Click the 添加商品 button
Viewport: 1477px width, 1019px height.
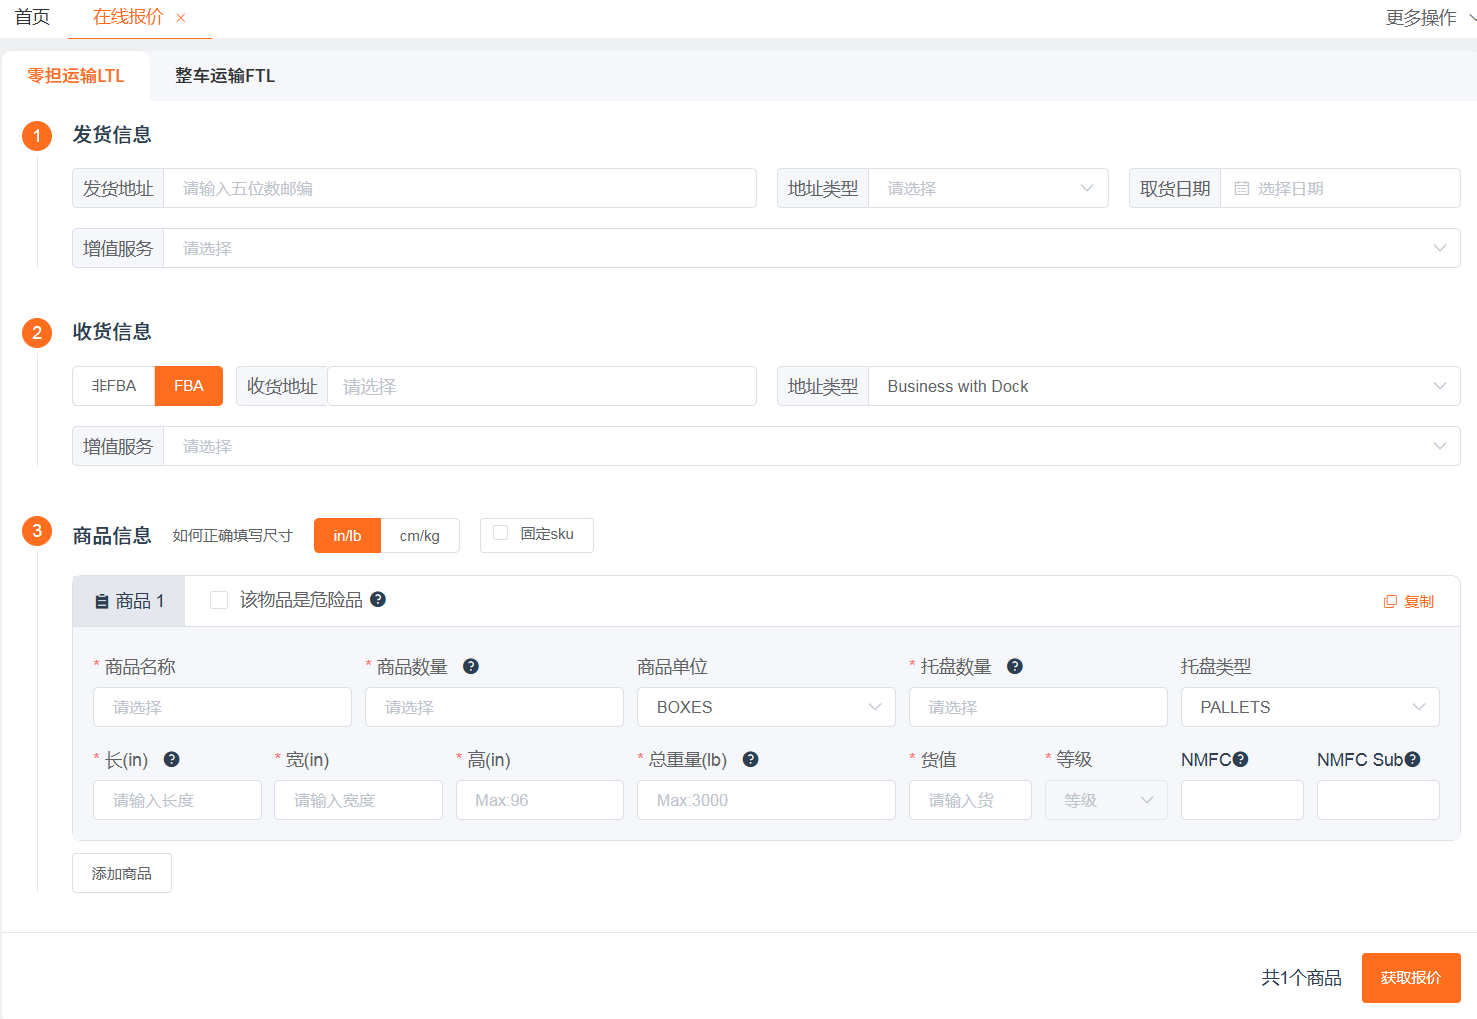[122, 873]
